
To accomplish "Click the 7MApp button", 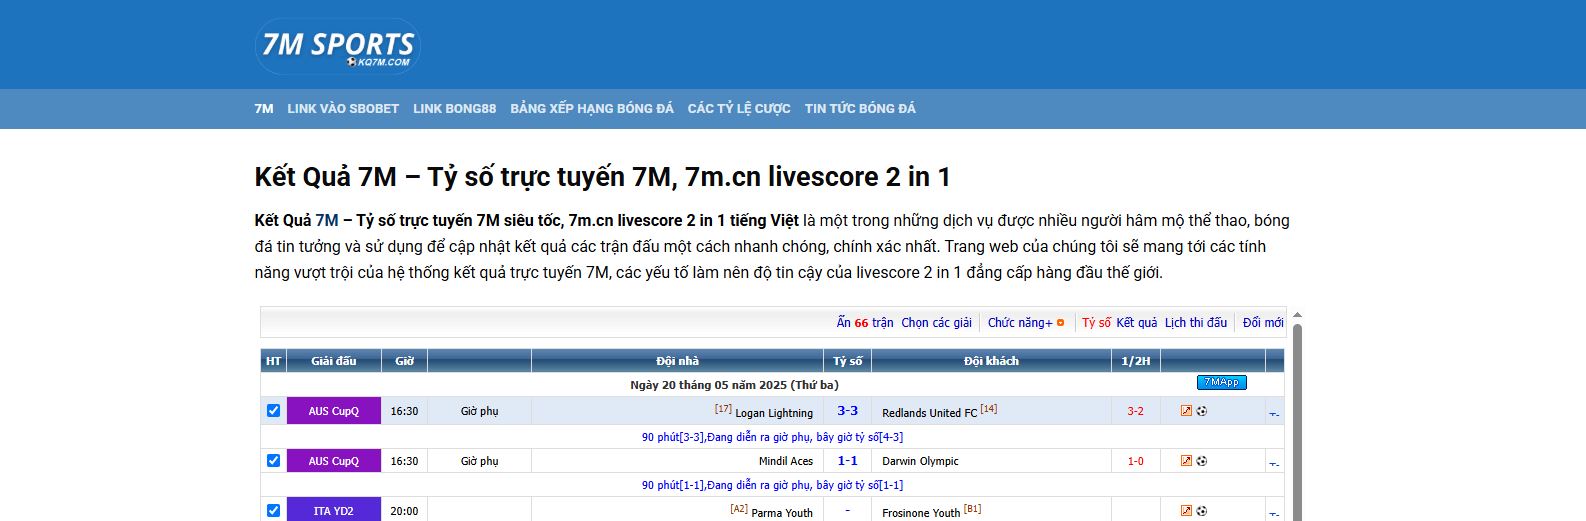I will tap(1221, 383).
